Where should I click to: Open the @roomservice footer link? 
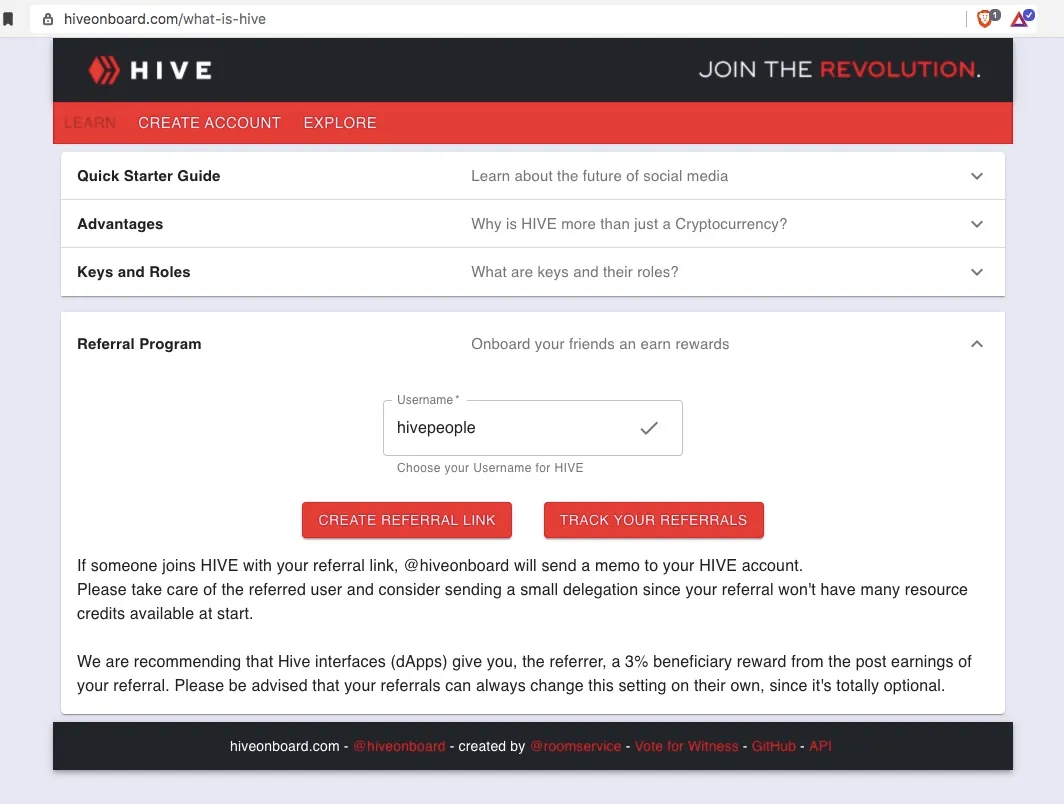575,746
